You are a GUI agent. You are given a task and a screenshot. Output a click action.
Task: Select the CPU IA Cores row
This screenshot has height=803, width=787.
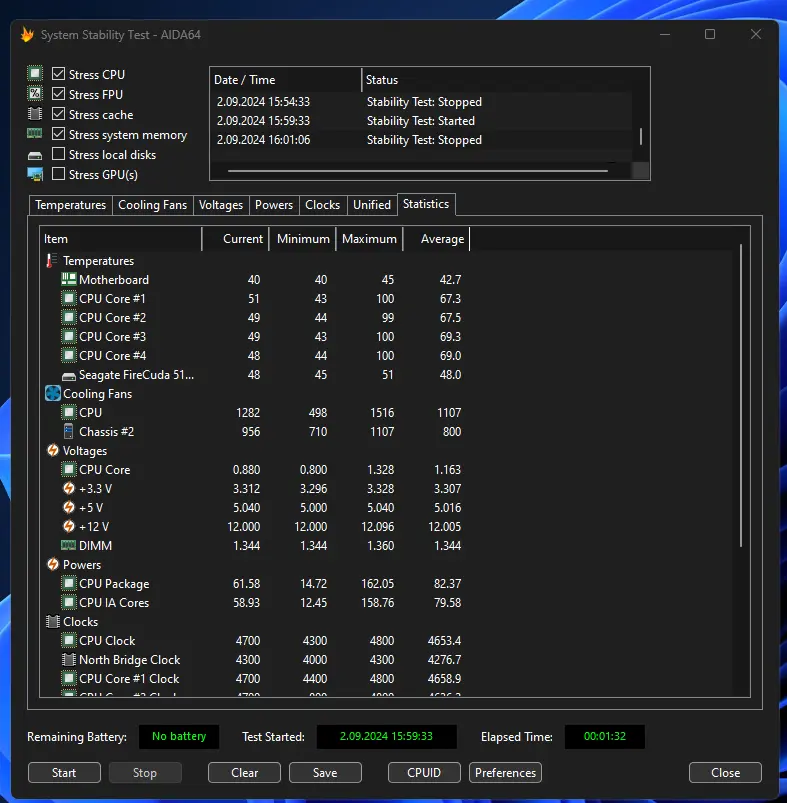255,603
